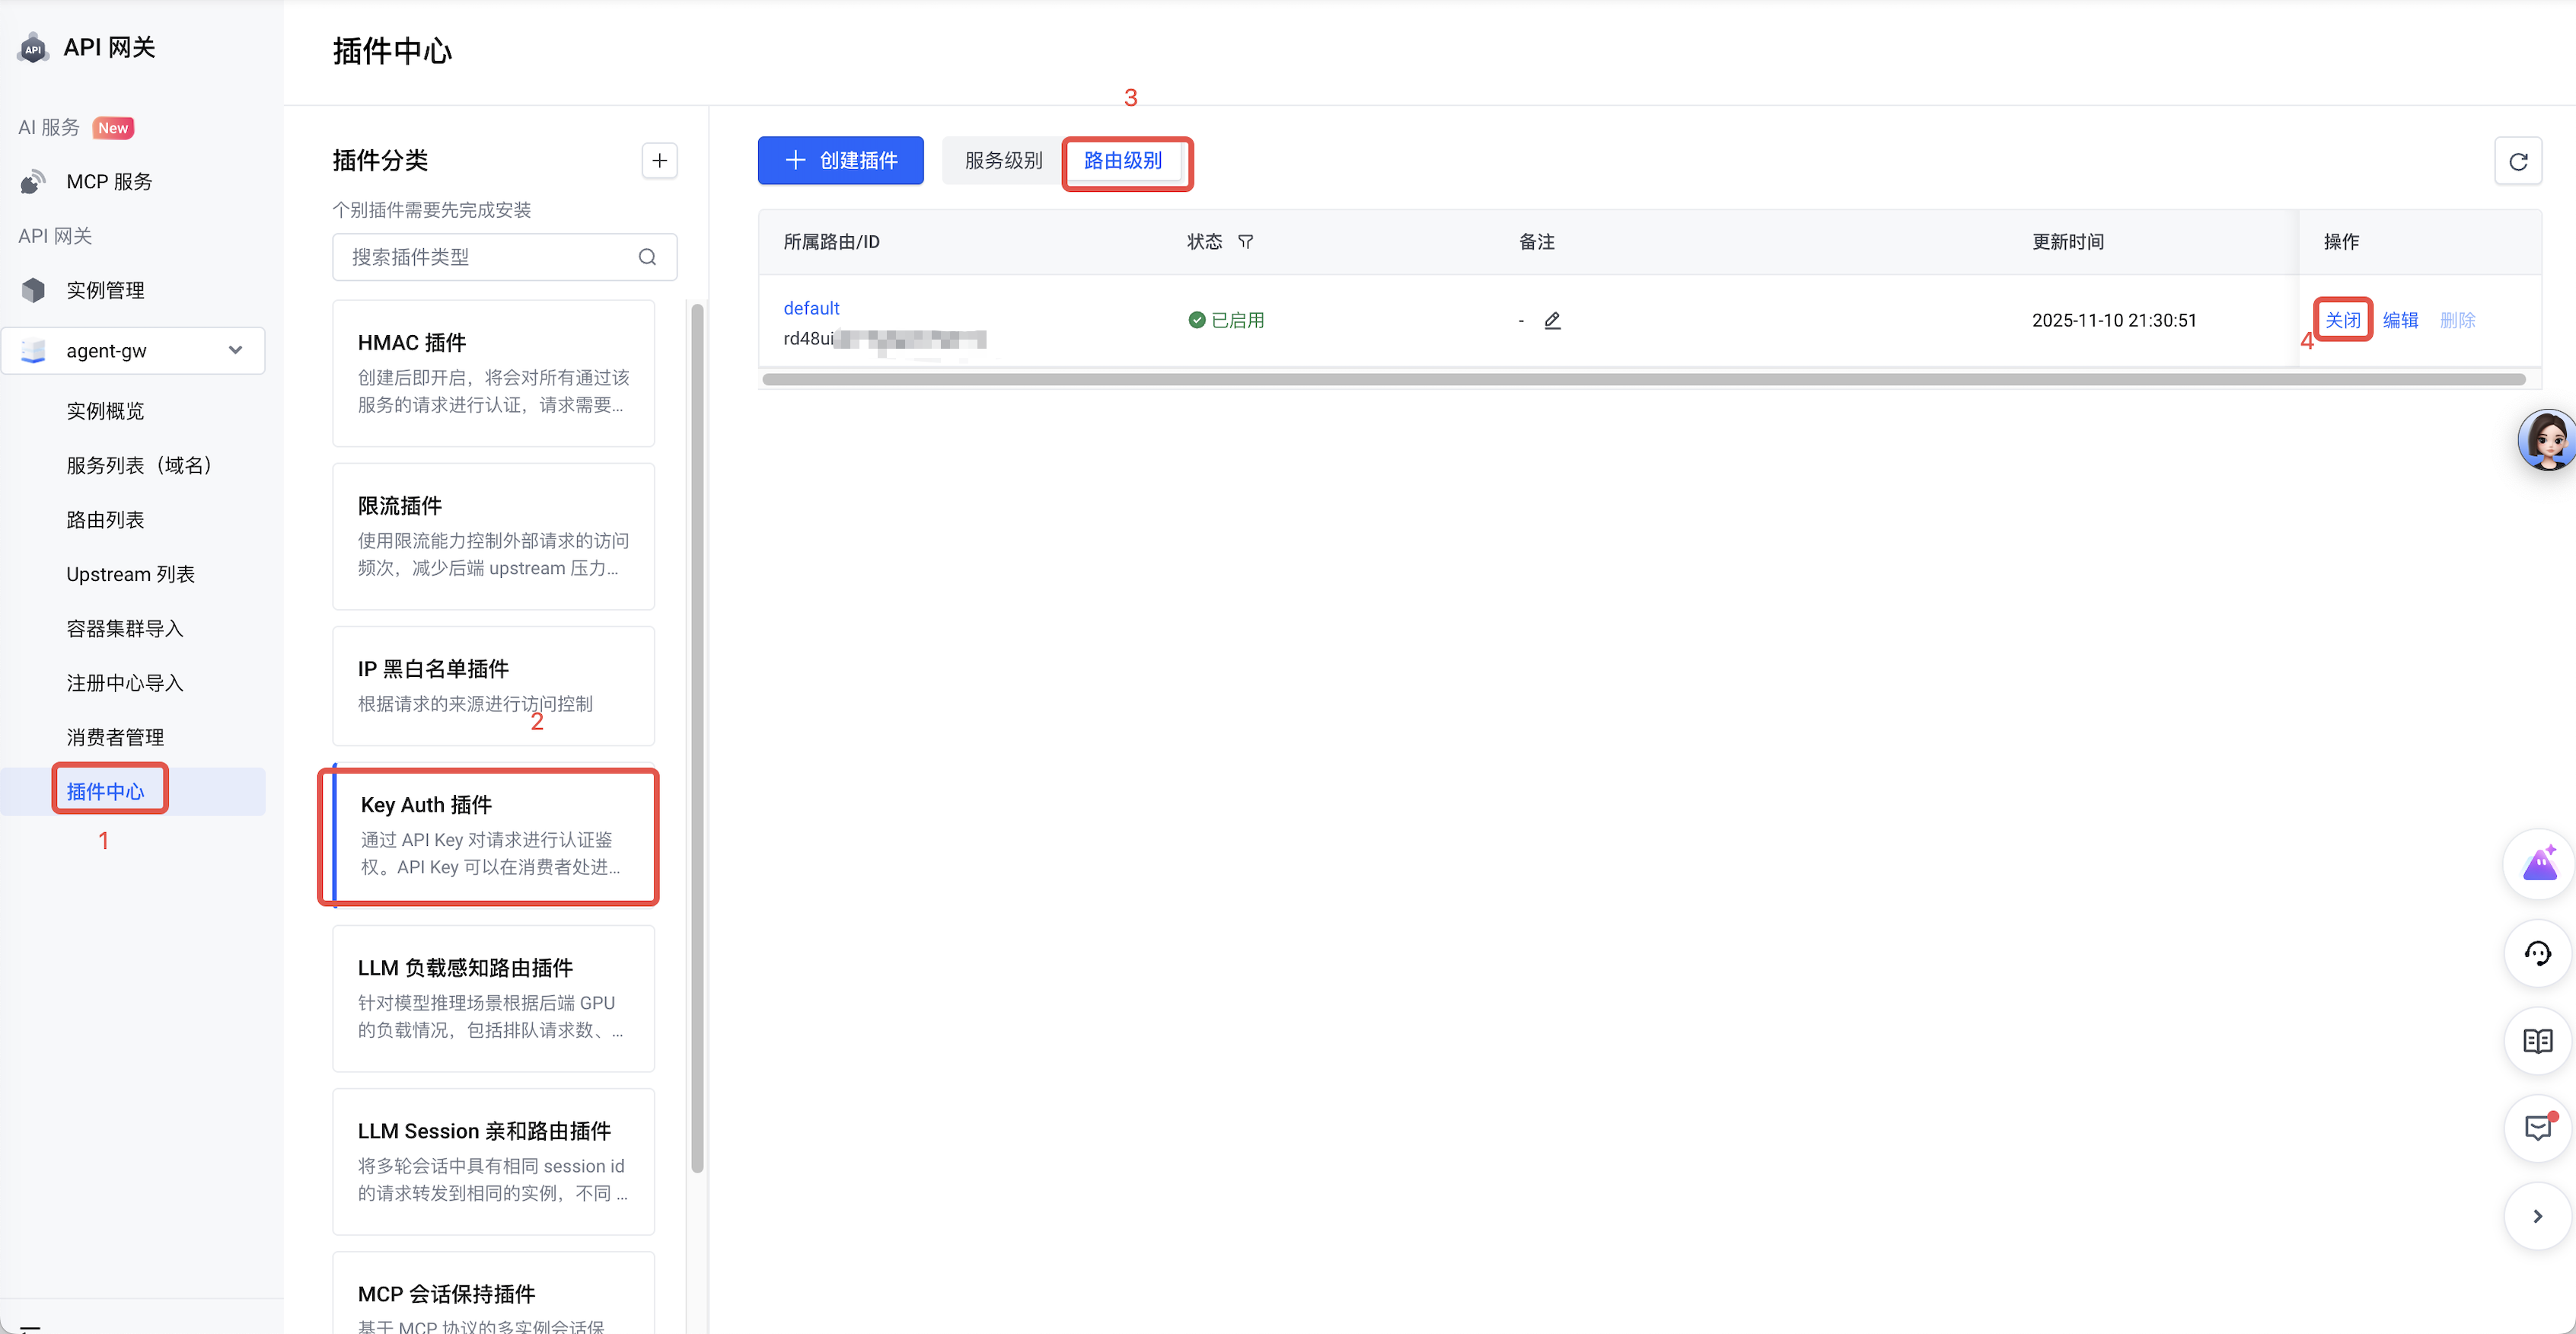Expand the agent-gw instance dropdown
The width and height of the screenshot is (2576, 1334).
pyautogui.click(x=235, y=351)
